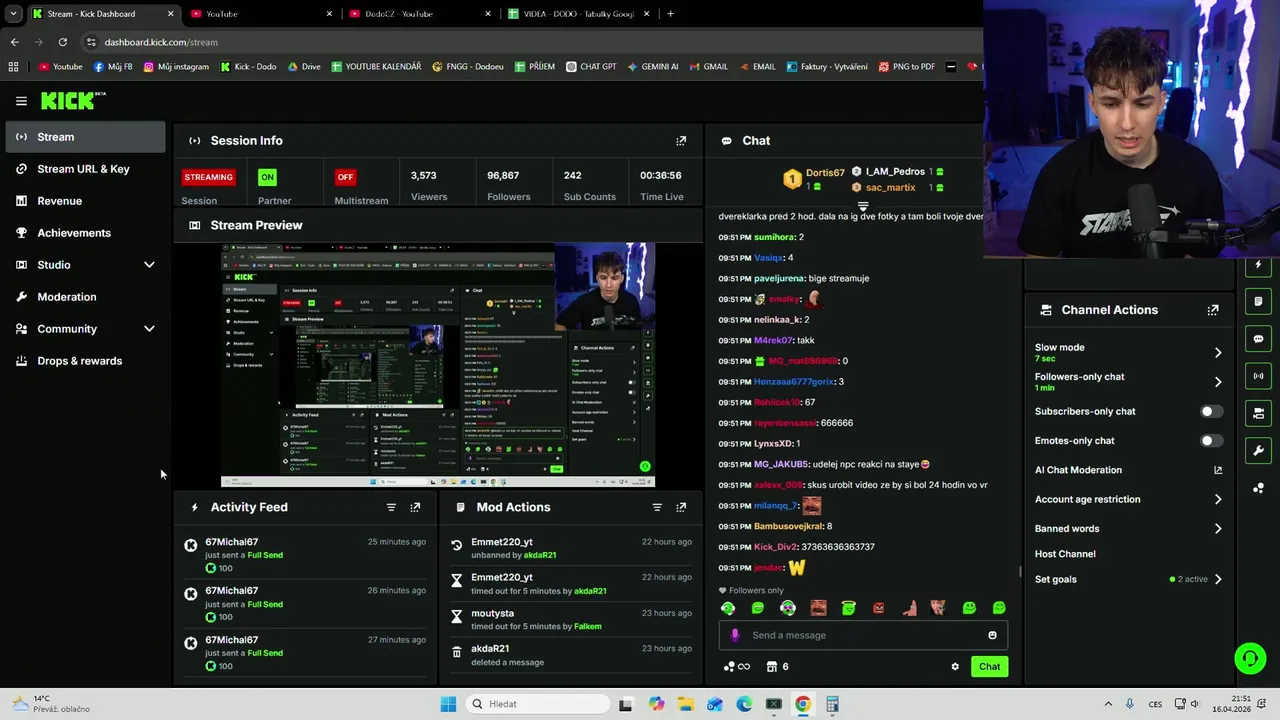Image resolution: width=1280 pixels, height=720 pixels.
Task: Insert the Patrick star emote
Action: (x=909, y=608)
